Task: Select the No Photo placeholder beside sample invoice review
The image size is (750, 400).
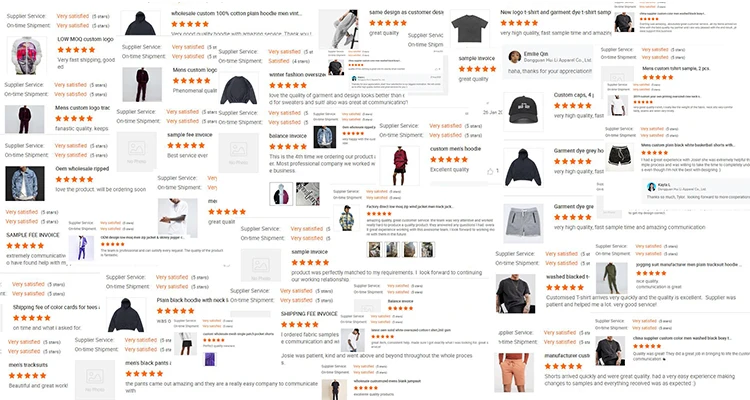Action: point(261,266)
